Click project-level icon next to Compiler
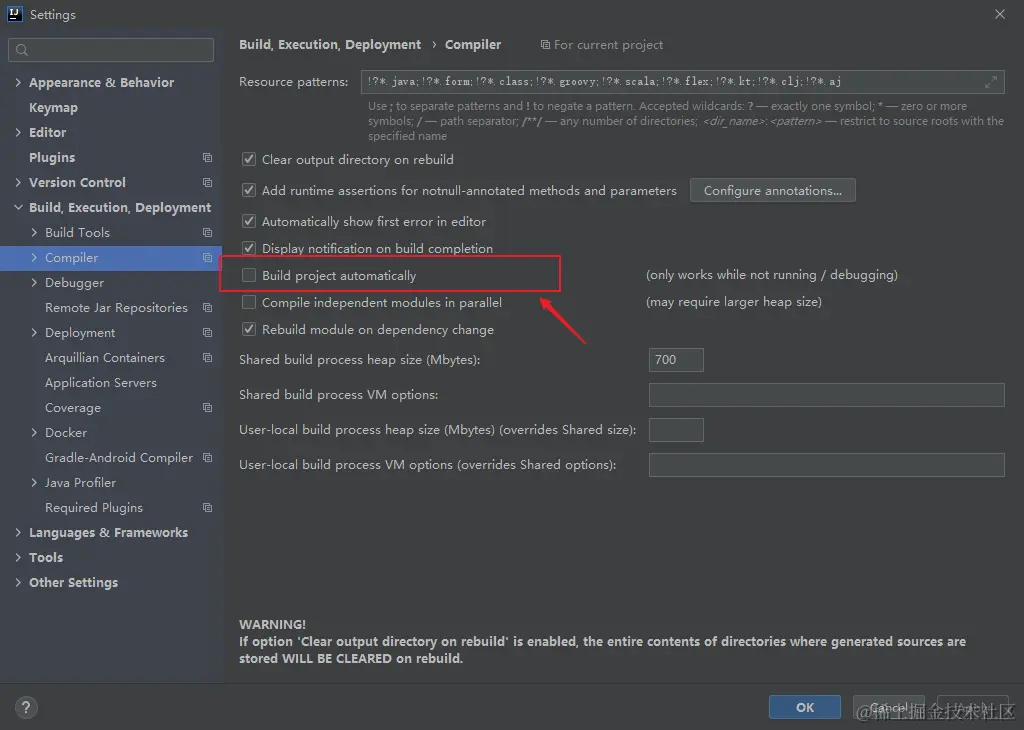This screenshot has width=1024, height=730. [207, 258]
